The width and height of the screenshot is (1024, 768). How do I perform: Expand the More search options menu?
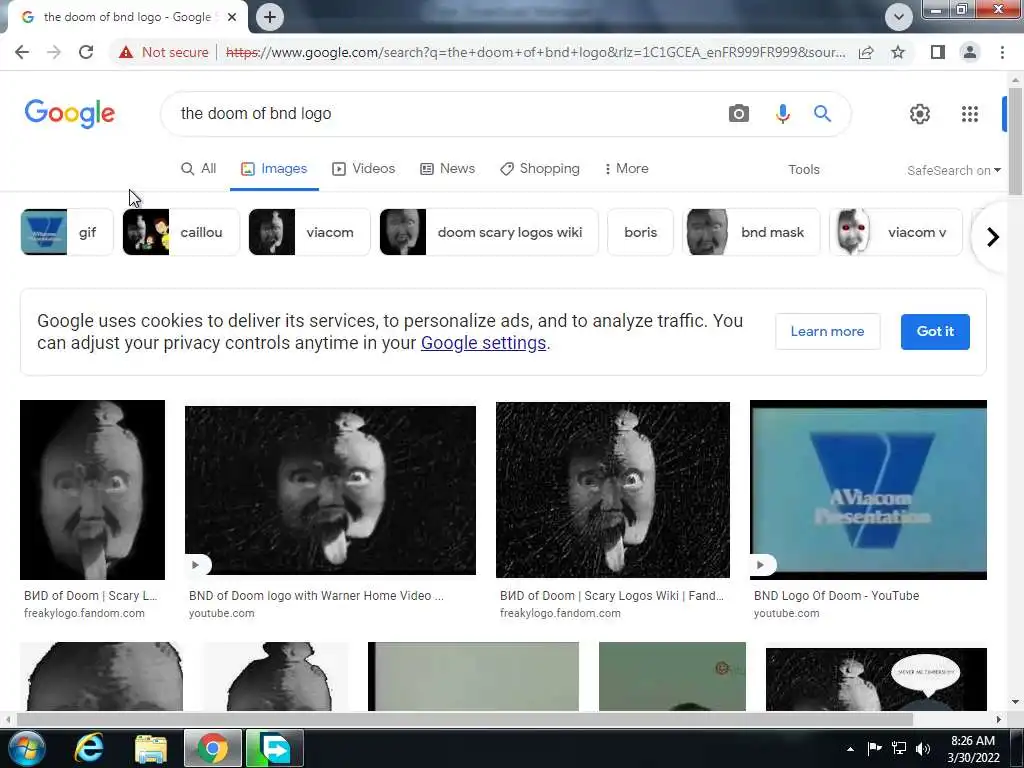626,168
